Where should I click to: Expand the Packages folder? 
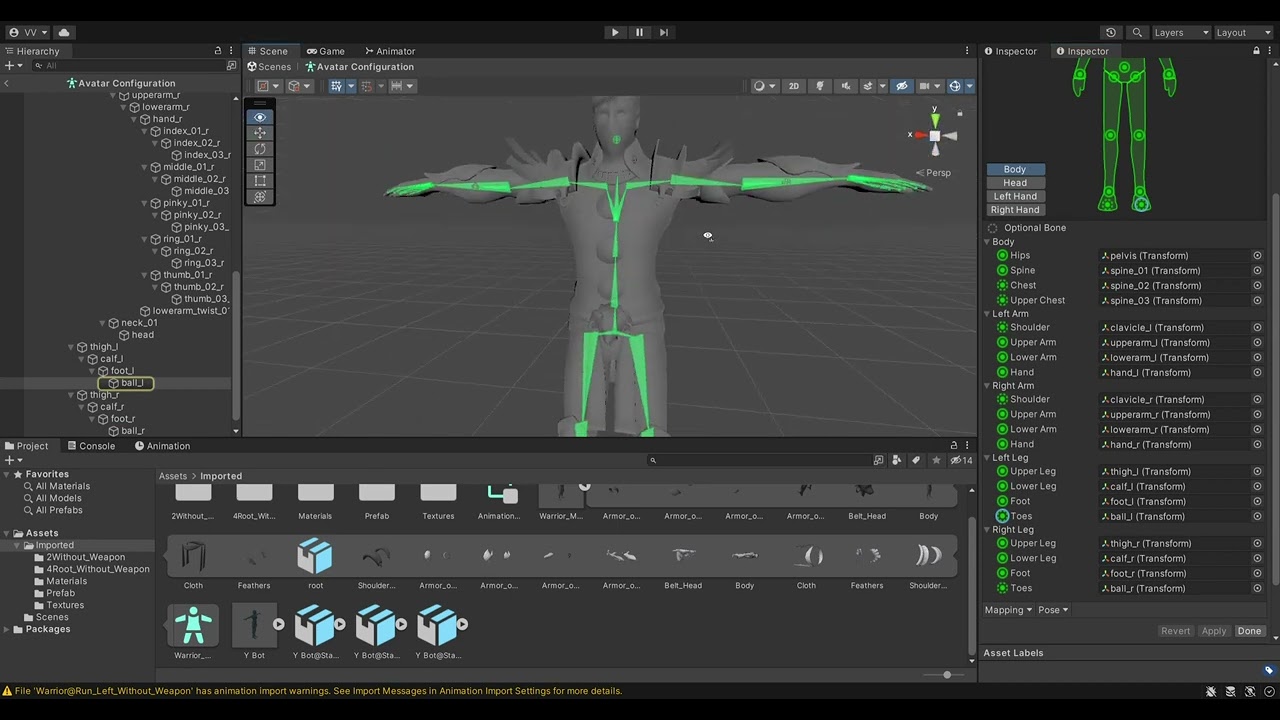point(7,630)
